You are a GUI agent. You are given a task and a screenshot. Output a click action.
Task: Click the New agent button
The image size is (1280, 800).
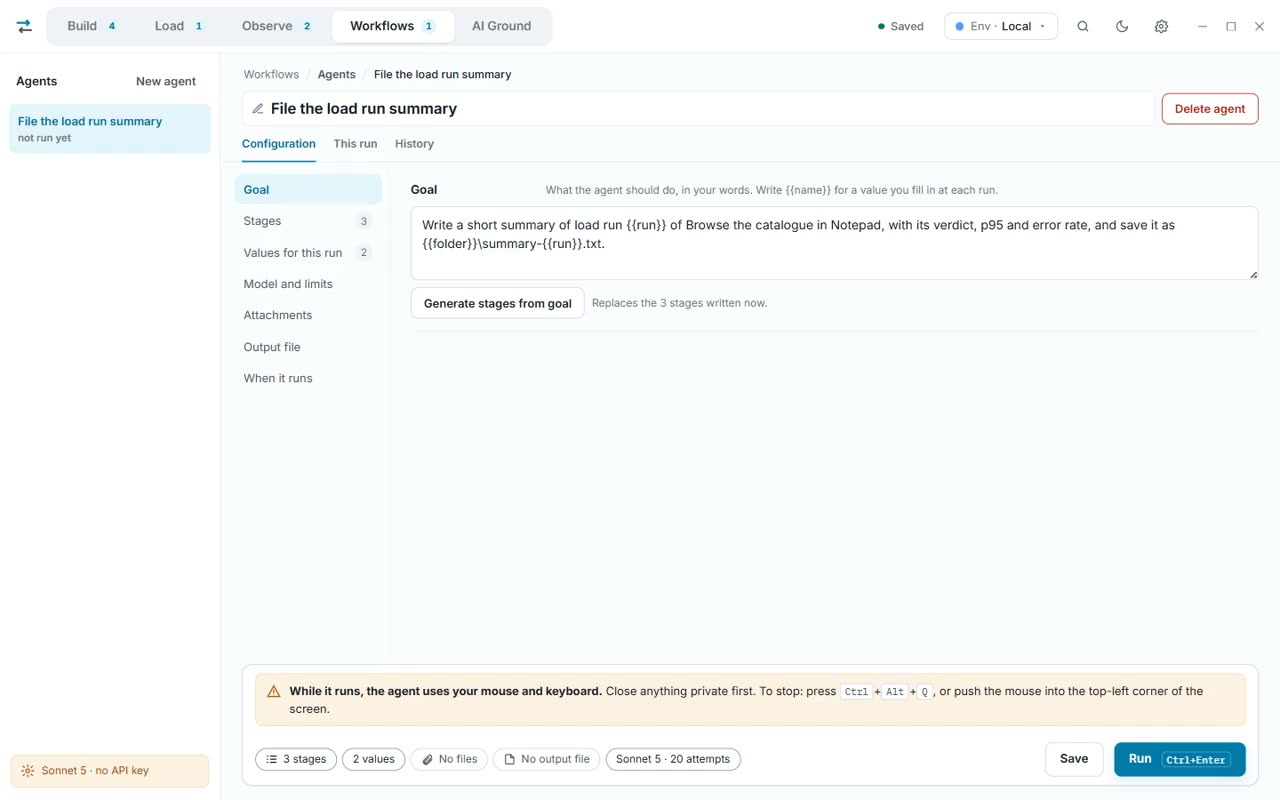point(166,81)
